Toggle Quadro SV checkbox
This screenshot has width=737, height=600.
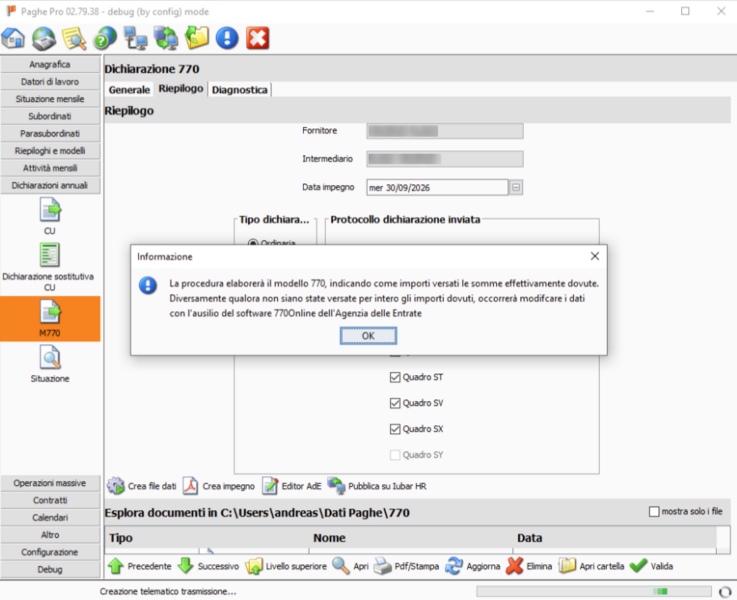tap(395, 403)
